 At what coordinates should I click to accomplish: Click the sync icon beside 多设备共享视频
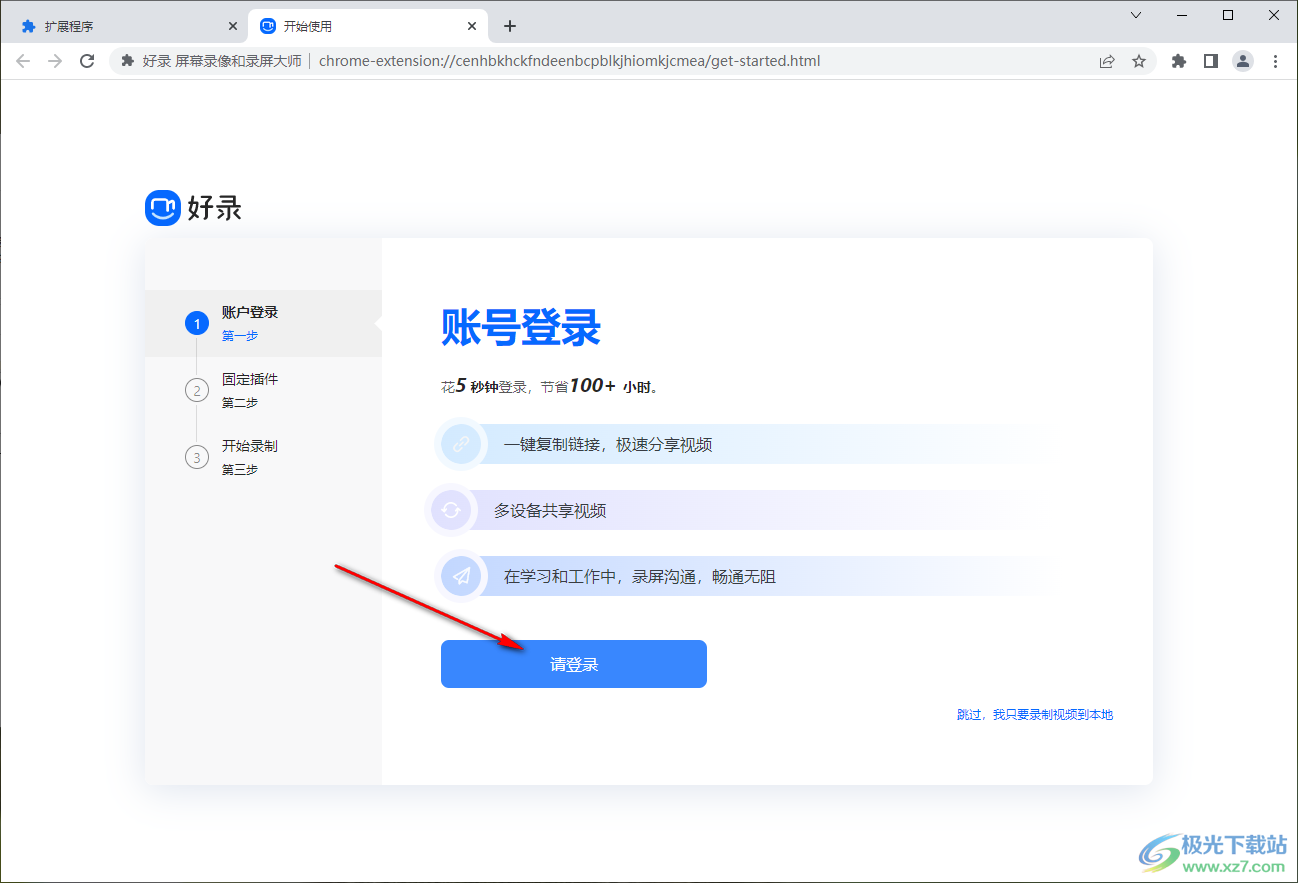451,510
